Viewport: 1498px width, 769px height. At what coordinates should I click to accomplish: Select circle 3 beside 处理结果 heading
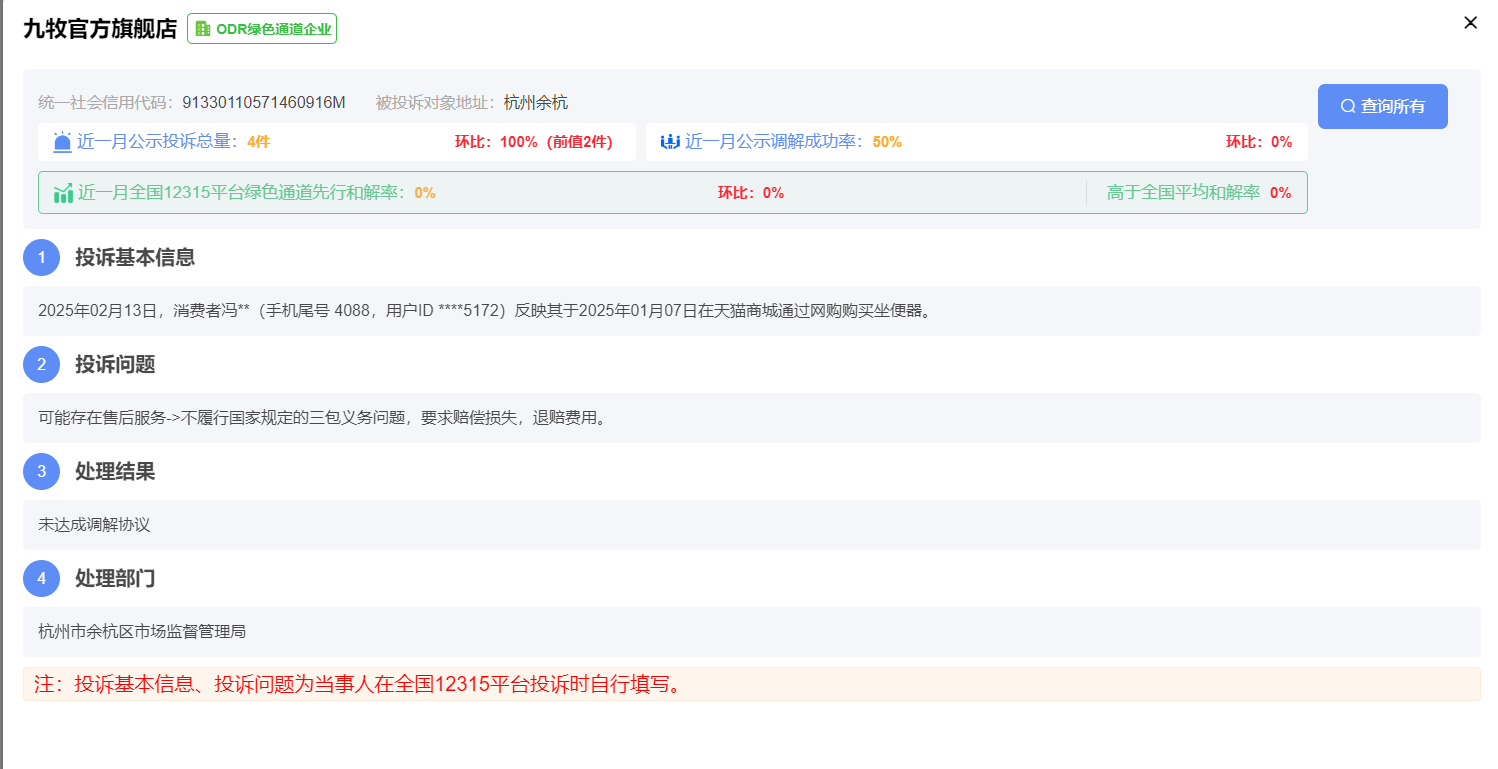click(41, 471)
